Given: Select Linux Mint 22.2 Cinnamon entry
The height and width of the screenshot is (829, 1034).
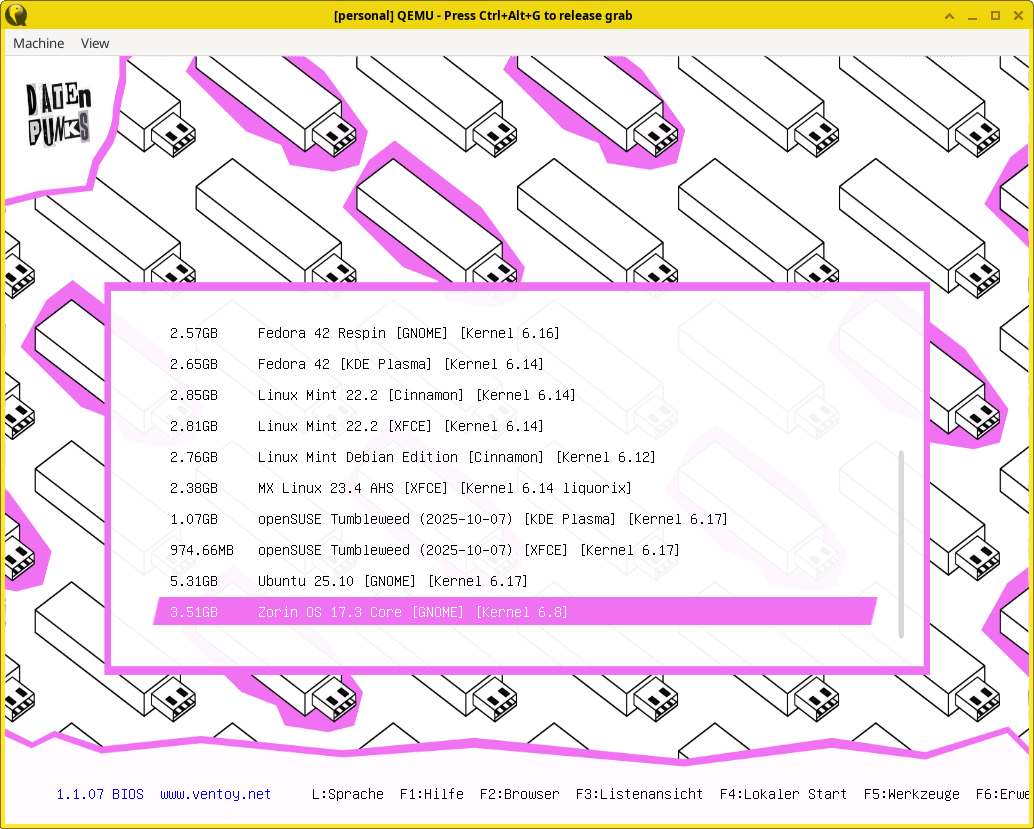Looking at the screenshot, I should point(416,395).
